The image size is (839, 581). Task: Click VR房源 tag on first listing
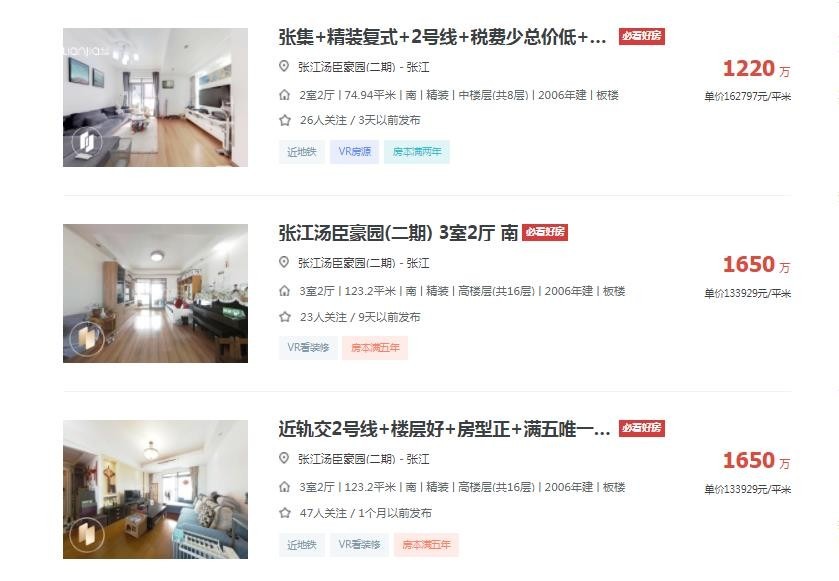point(354,152)
